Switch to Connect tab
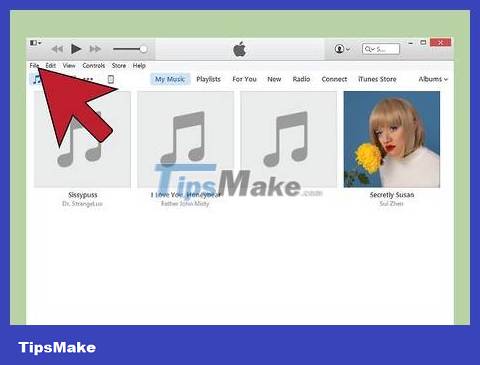Screen dimensions: 480x365 pos(334,79)
